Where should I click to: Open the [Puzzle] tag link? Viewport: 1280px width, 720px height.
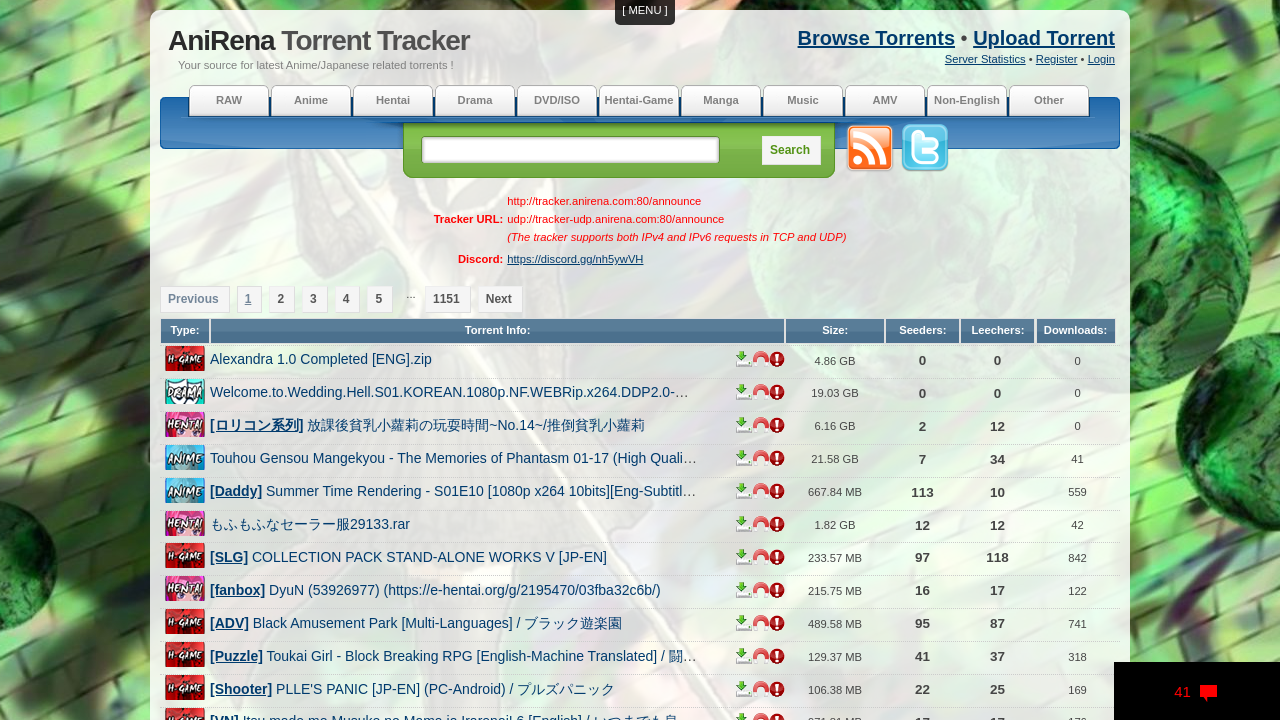pos(236,656)
